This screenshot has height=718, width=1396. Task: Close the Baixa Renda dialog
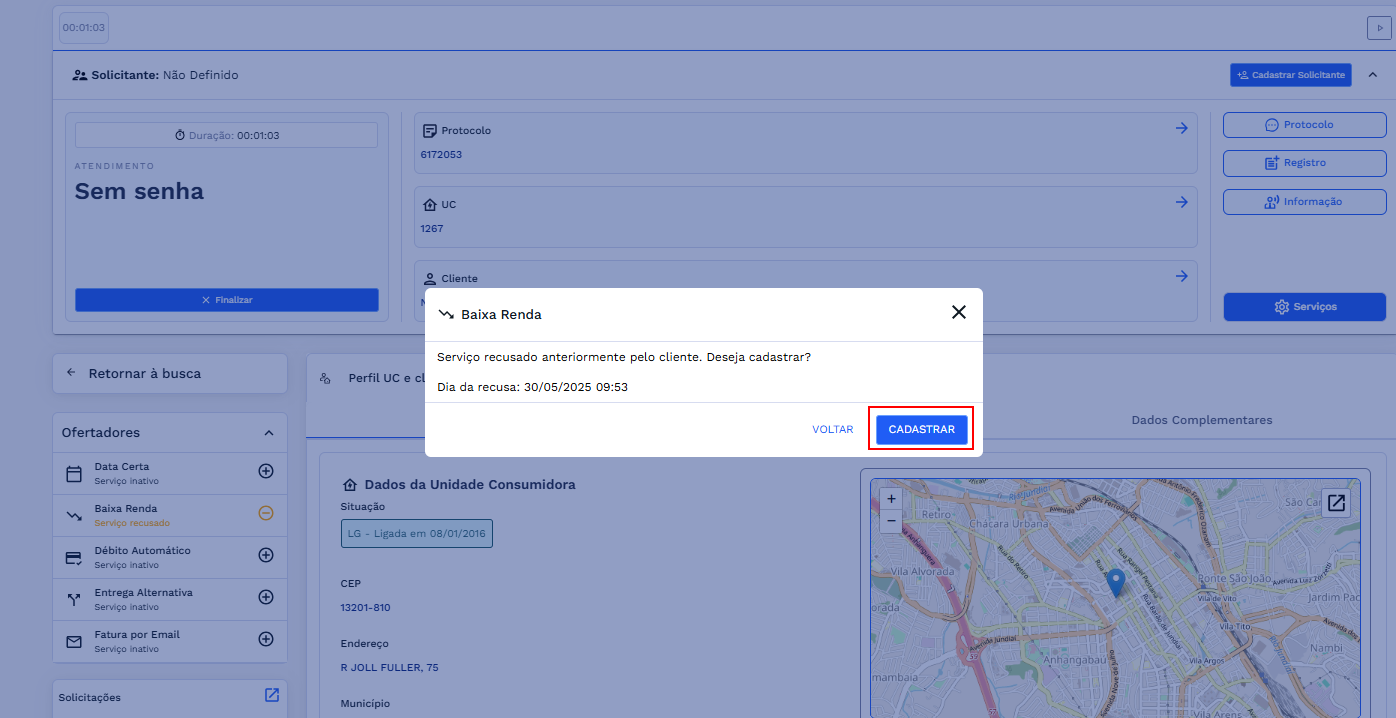pos(958,313)
